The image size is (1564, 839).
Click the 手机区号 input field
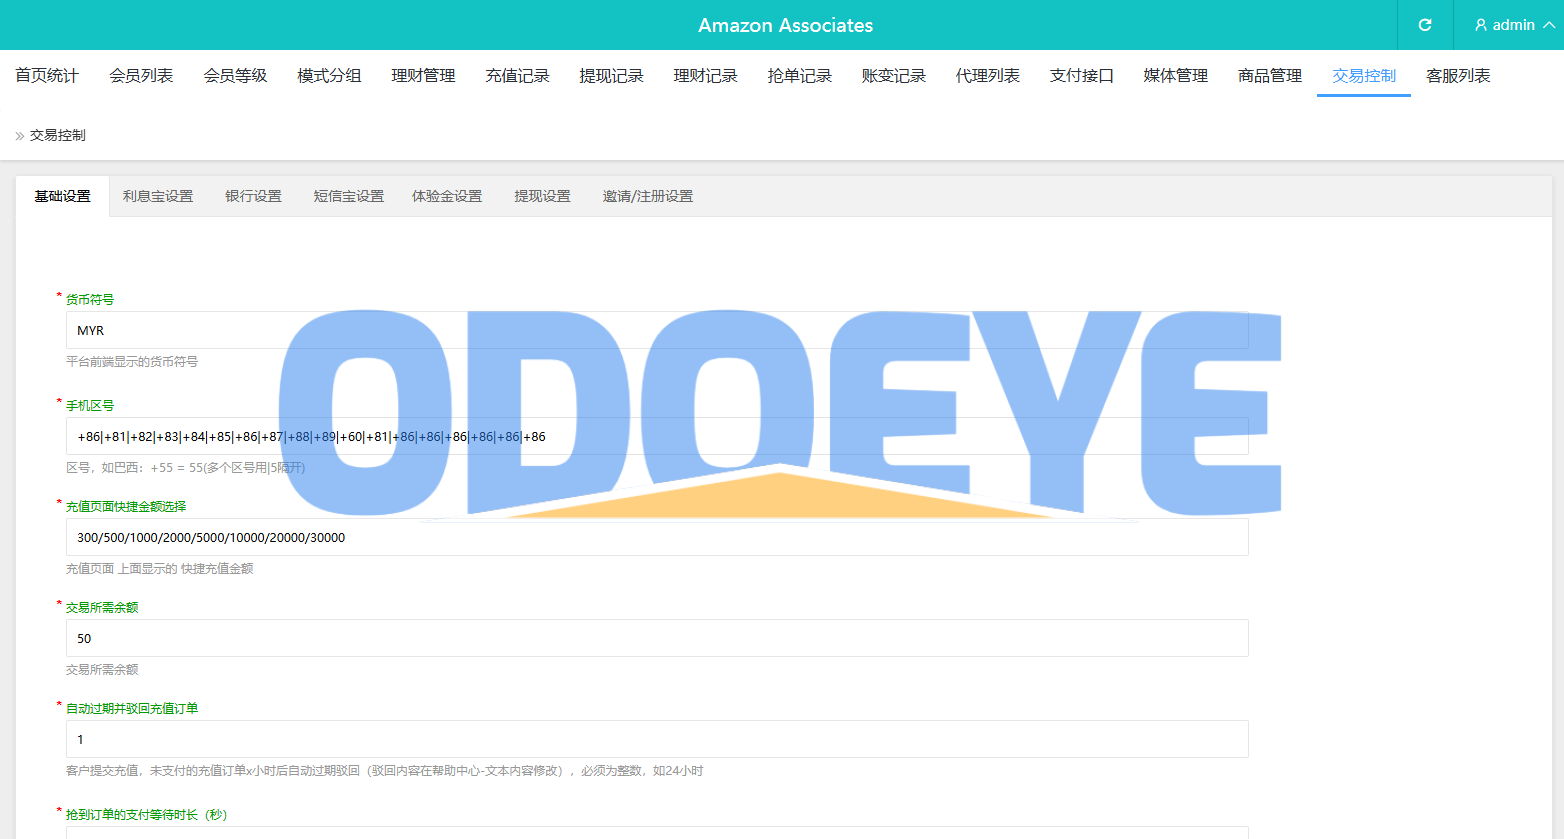pos(800,437)
